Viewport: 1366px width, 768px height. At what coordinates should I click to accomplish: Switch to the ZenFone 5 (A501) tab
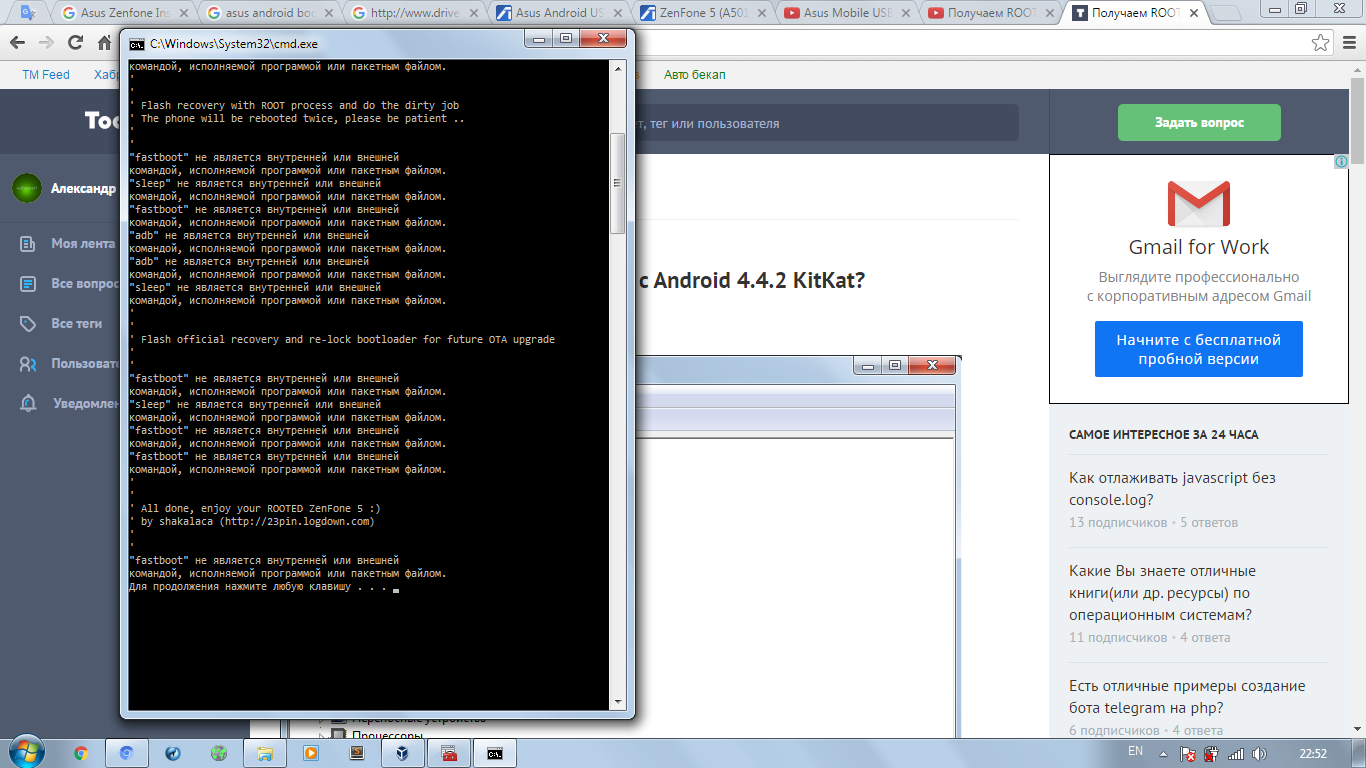[x=703, y=13]
